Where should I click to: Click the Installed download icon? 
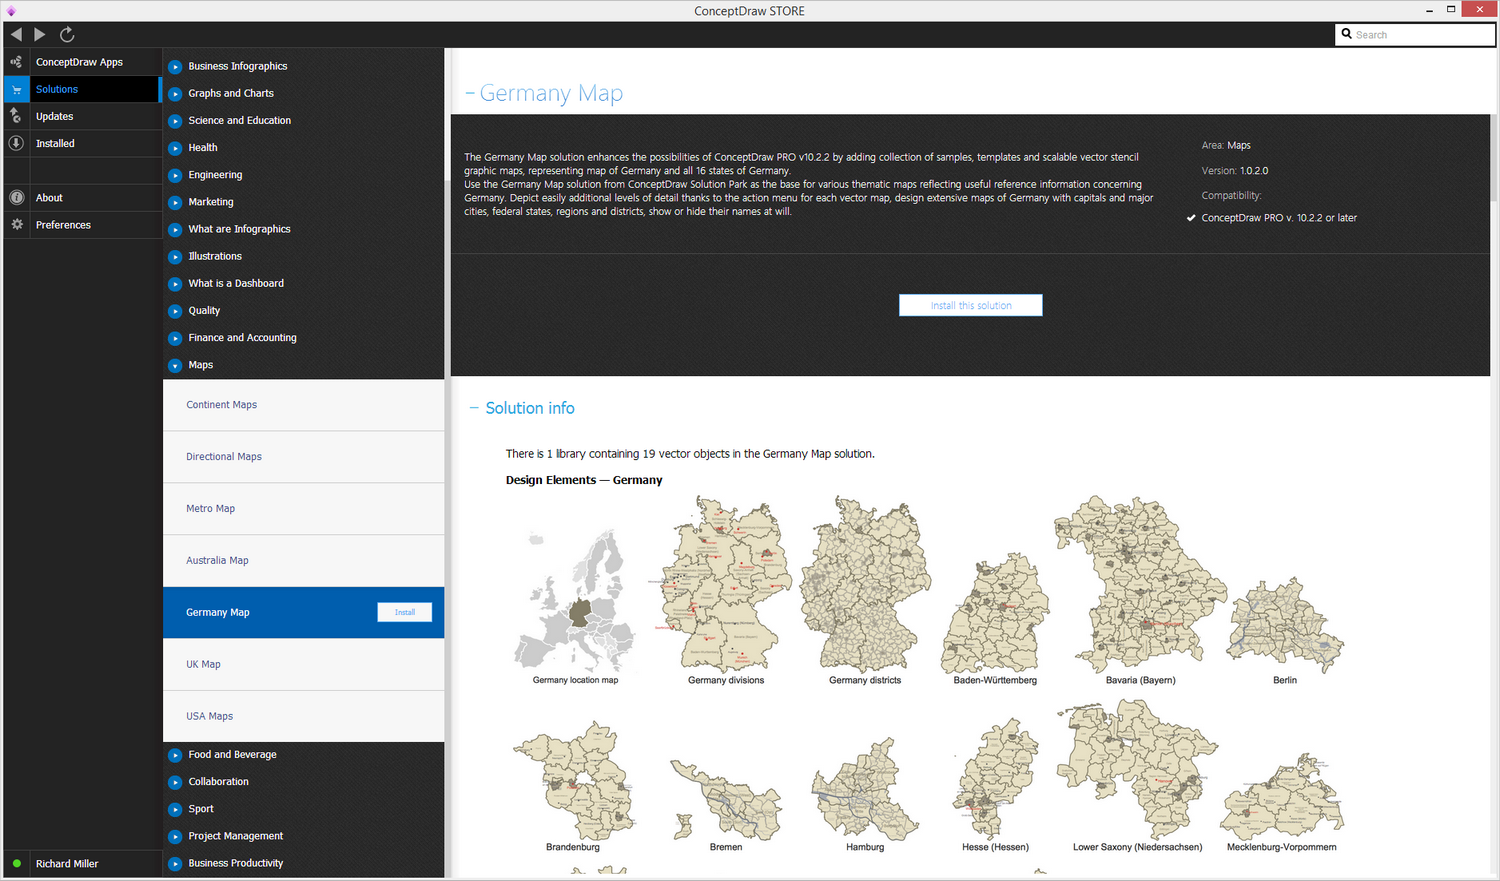point(16,143)
